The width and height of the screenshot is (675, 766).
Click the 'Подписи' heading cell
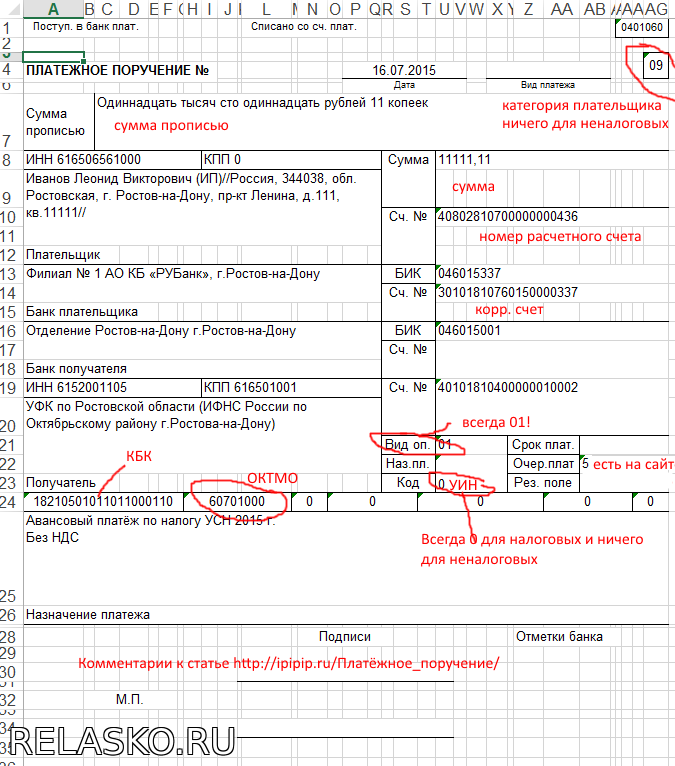(345, 637)
